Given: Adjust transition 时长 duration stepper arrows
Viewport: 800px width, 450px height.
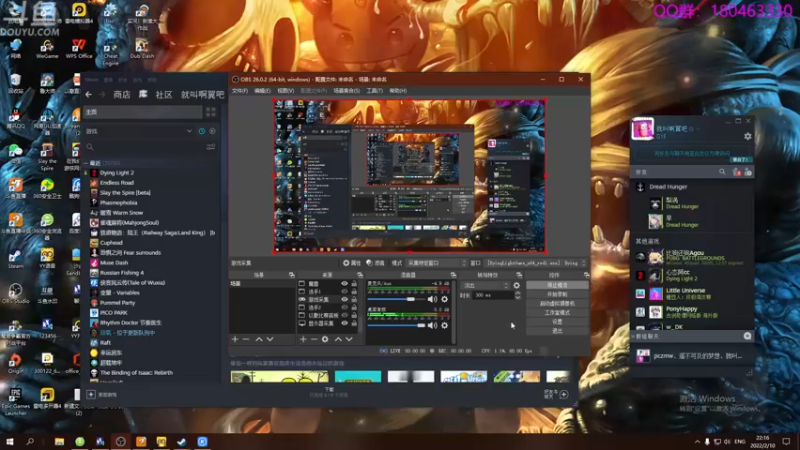Looking at the screenshot, I should 518,295.
